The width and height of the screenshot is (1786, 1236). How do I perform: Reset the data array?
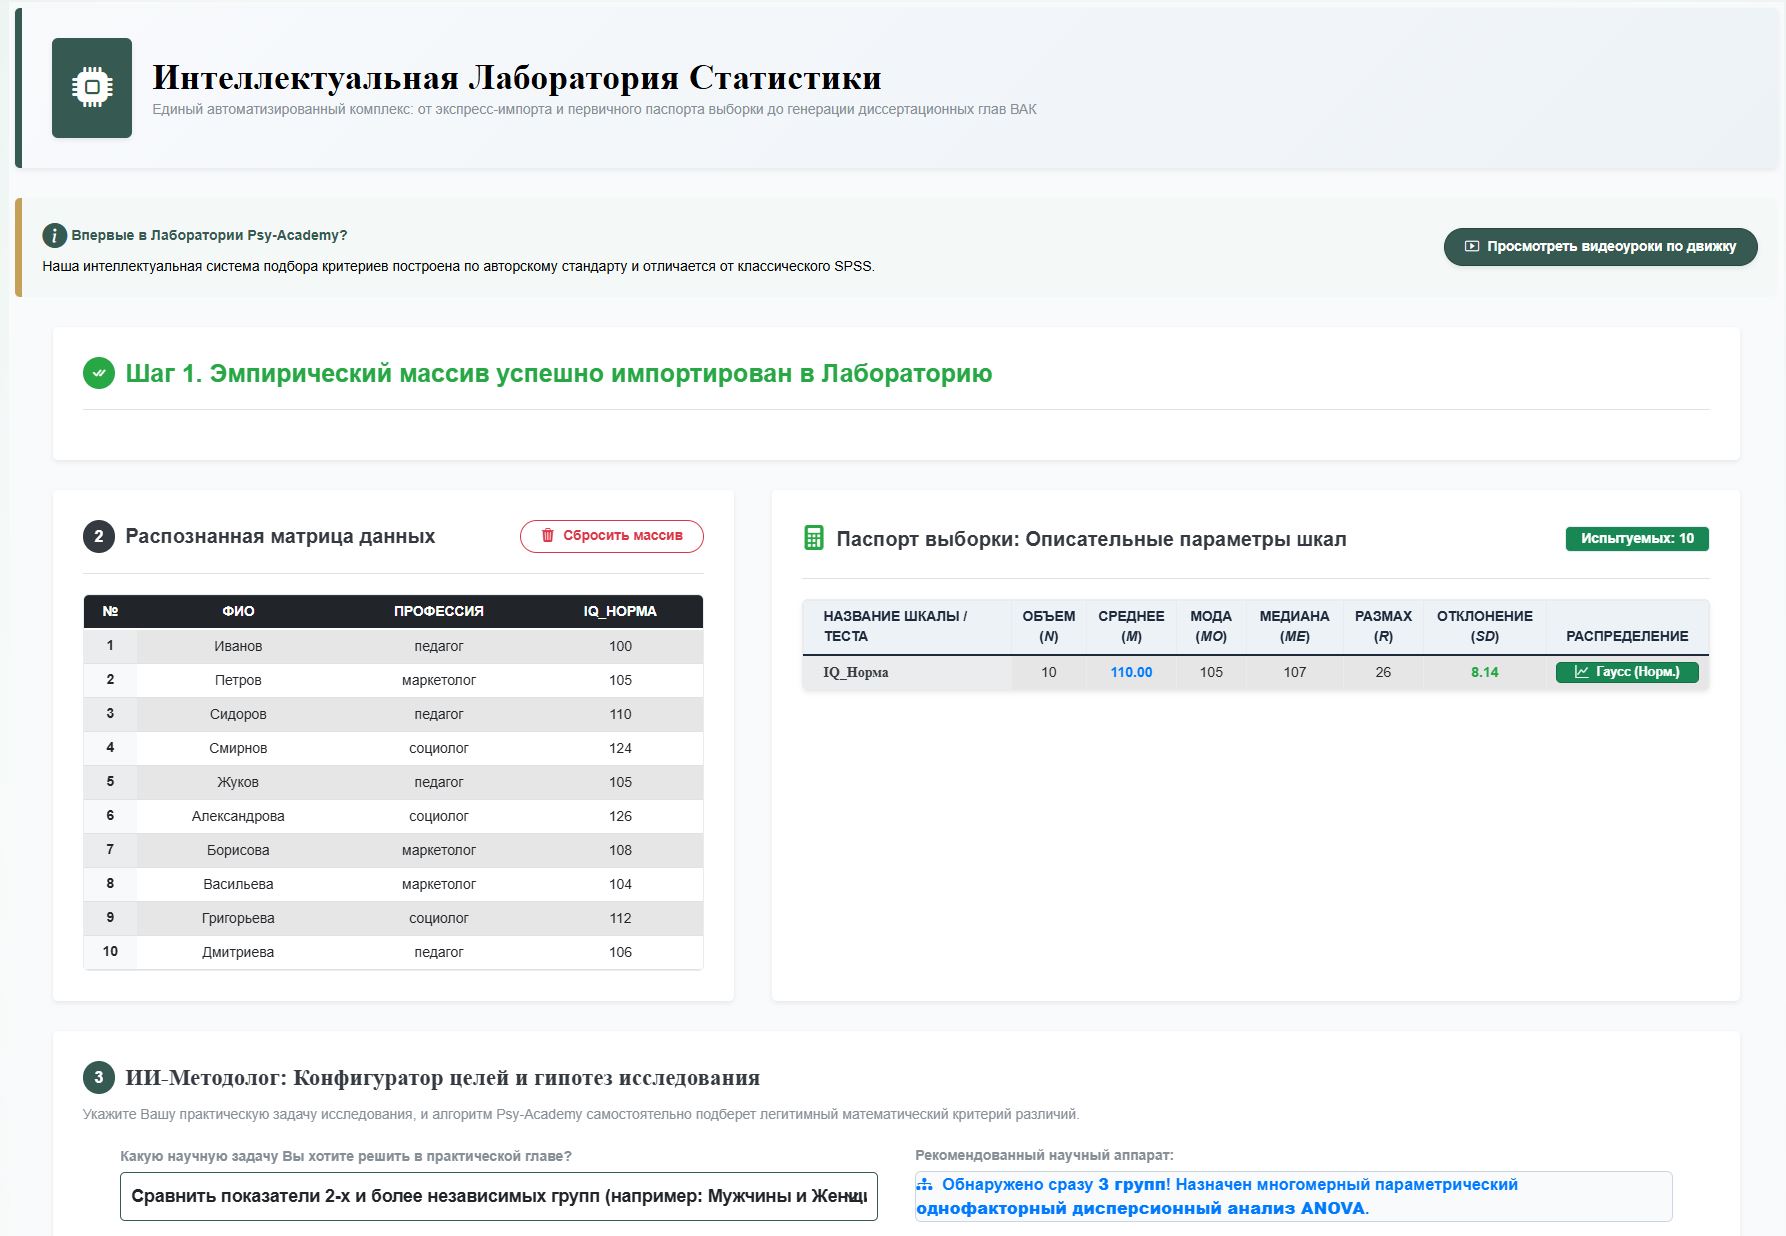click(611, 536)
